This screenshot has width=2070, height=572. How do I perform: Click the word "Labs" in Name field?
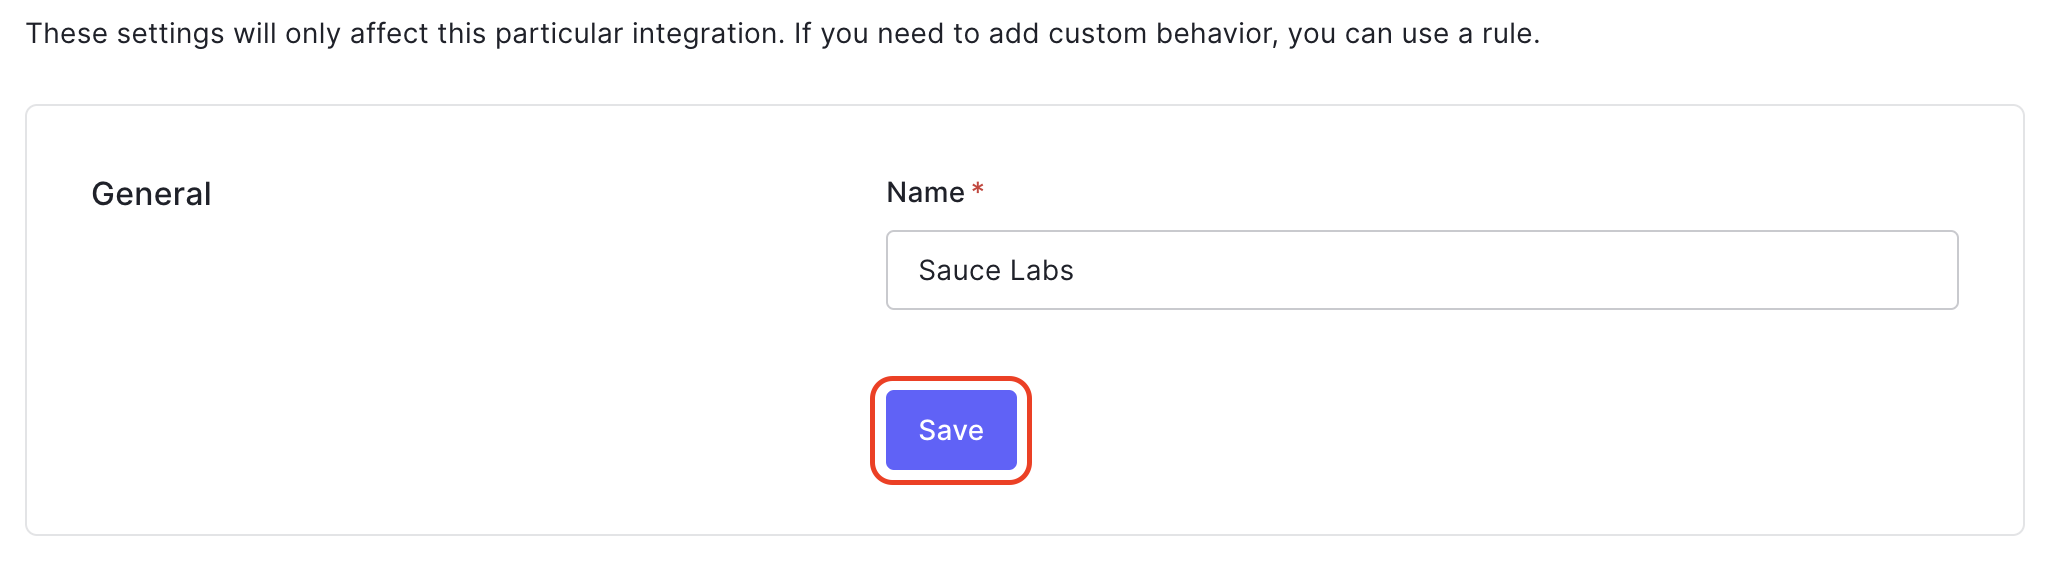click(1042, 270)
